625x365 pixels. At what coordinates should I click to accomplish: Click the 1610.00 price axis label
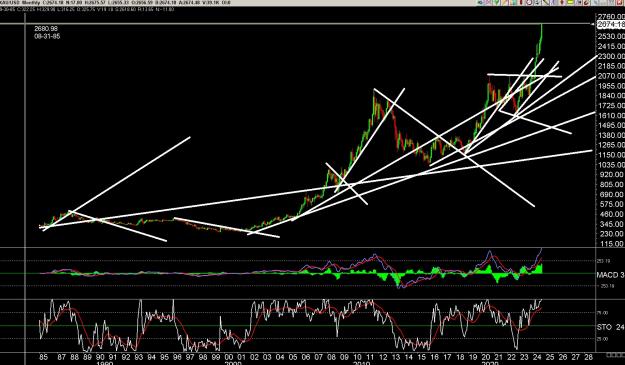(611, 115)
